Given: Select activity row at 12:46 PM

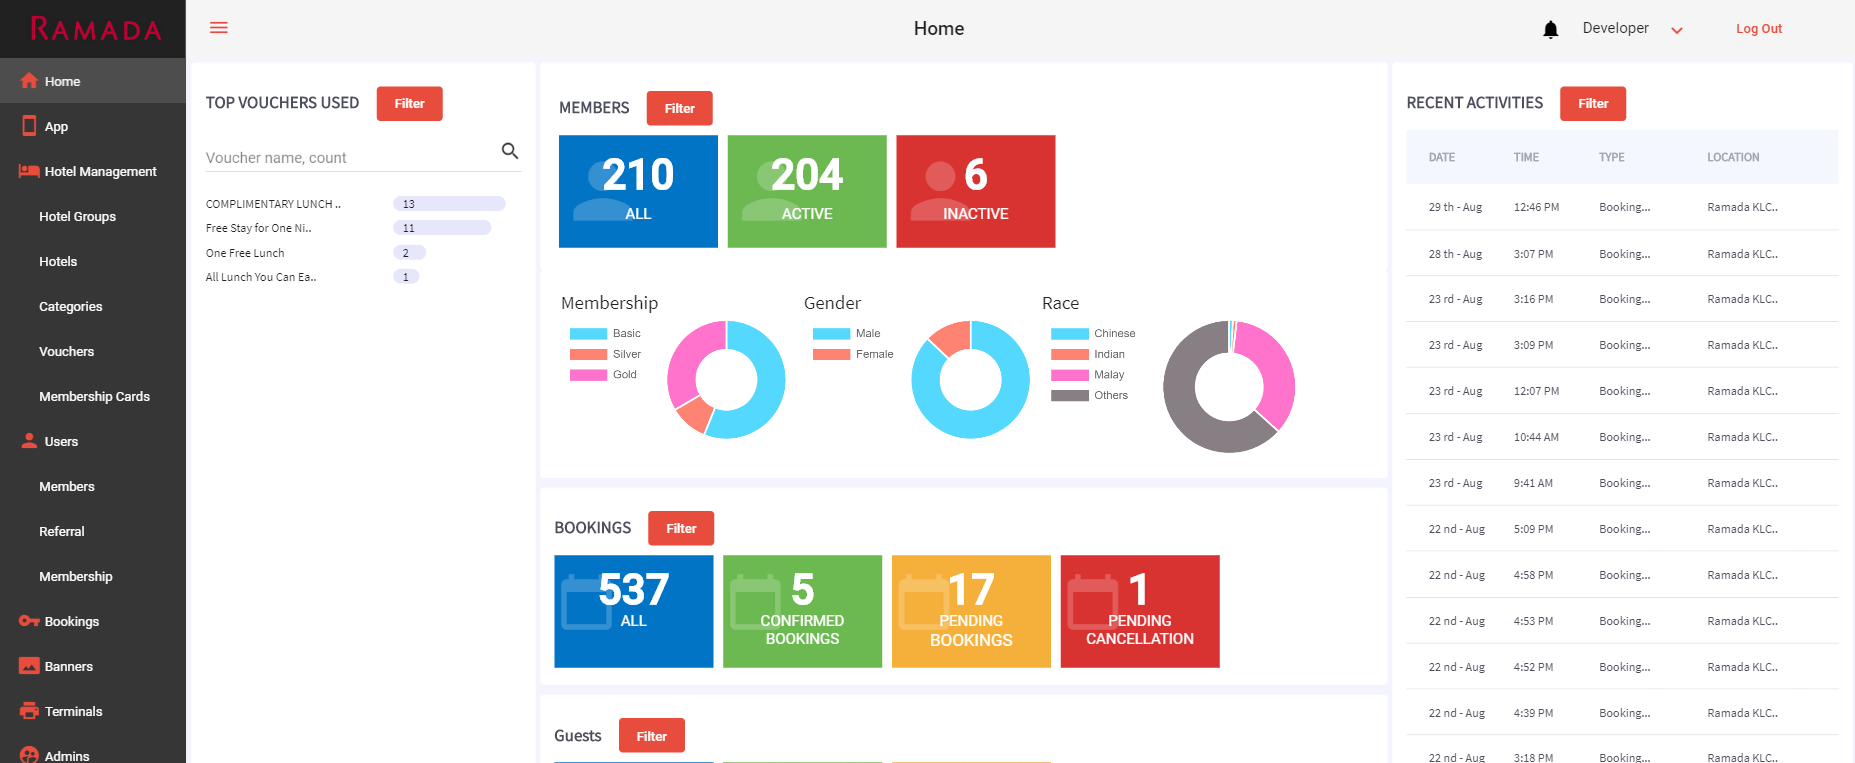Looking at the screenshot, I should click(1622, 207).
